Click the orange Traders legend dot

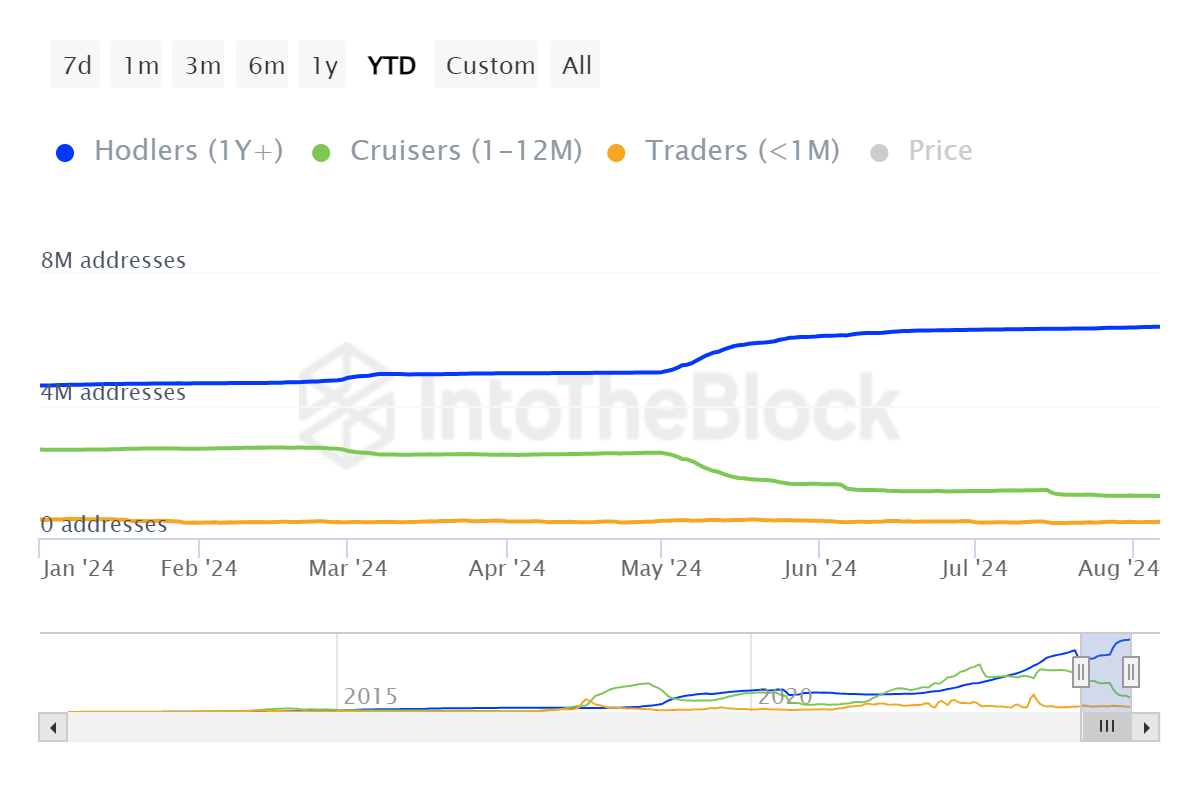point(616,153)
